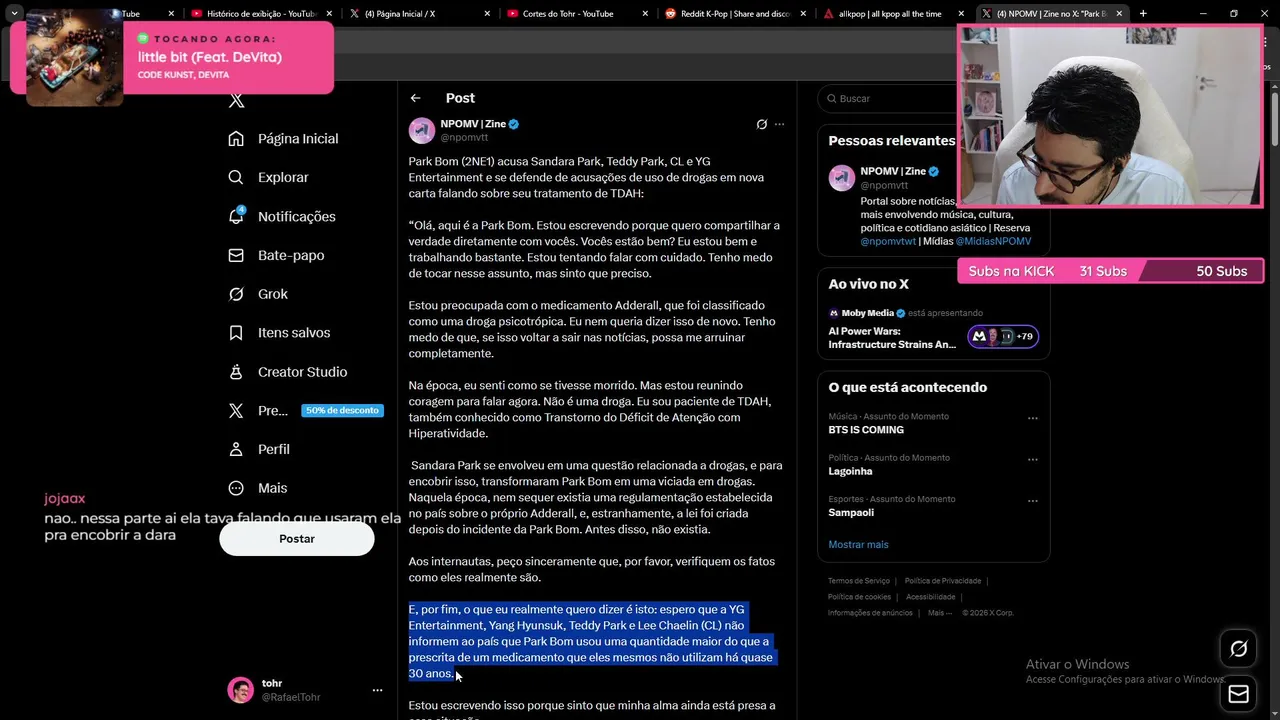Click the 50% de desconto badge
The height and width of the screenshot is (720, 1280).
coord(342,410)
